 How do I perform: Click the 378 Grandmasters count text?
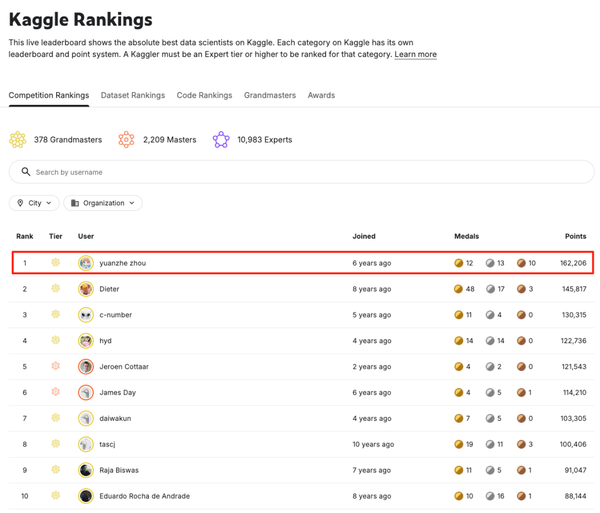click(68, 140)
